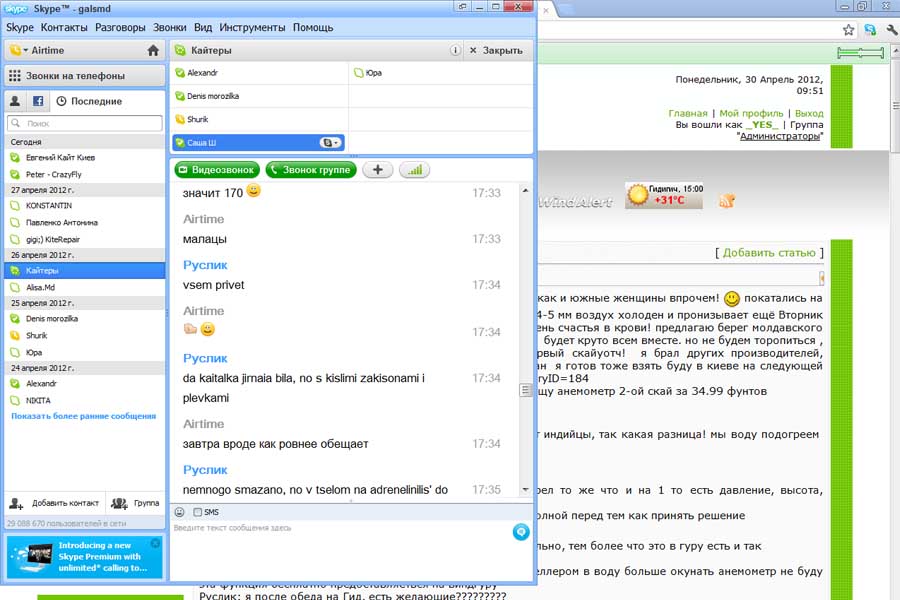Open the Звонки menu
Viewport: 900px width, 600px height.
point(169,28)
